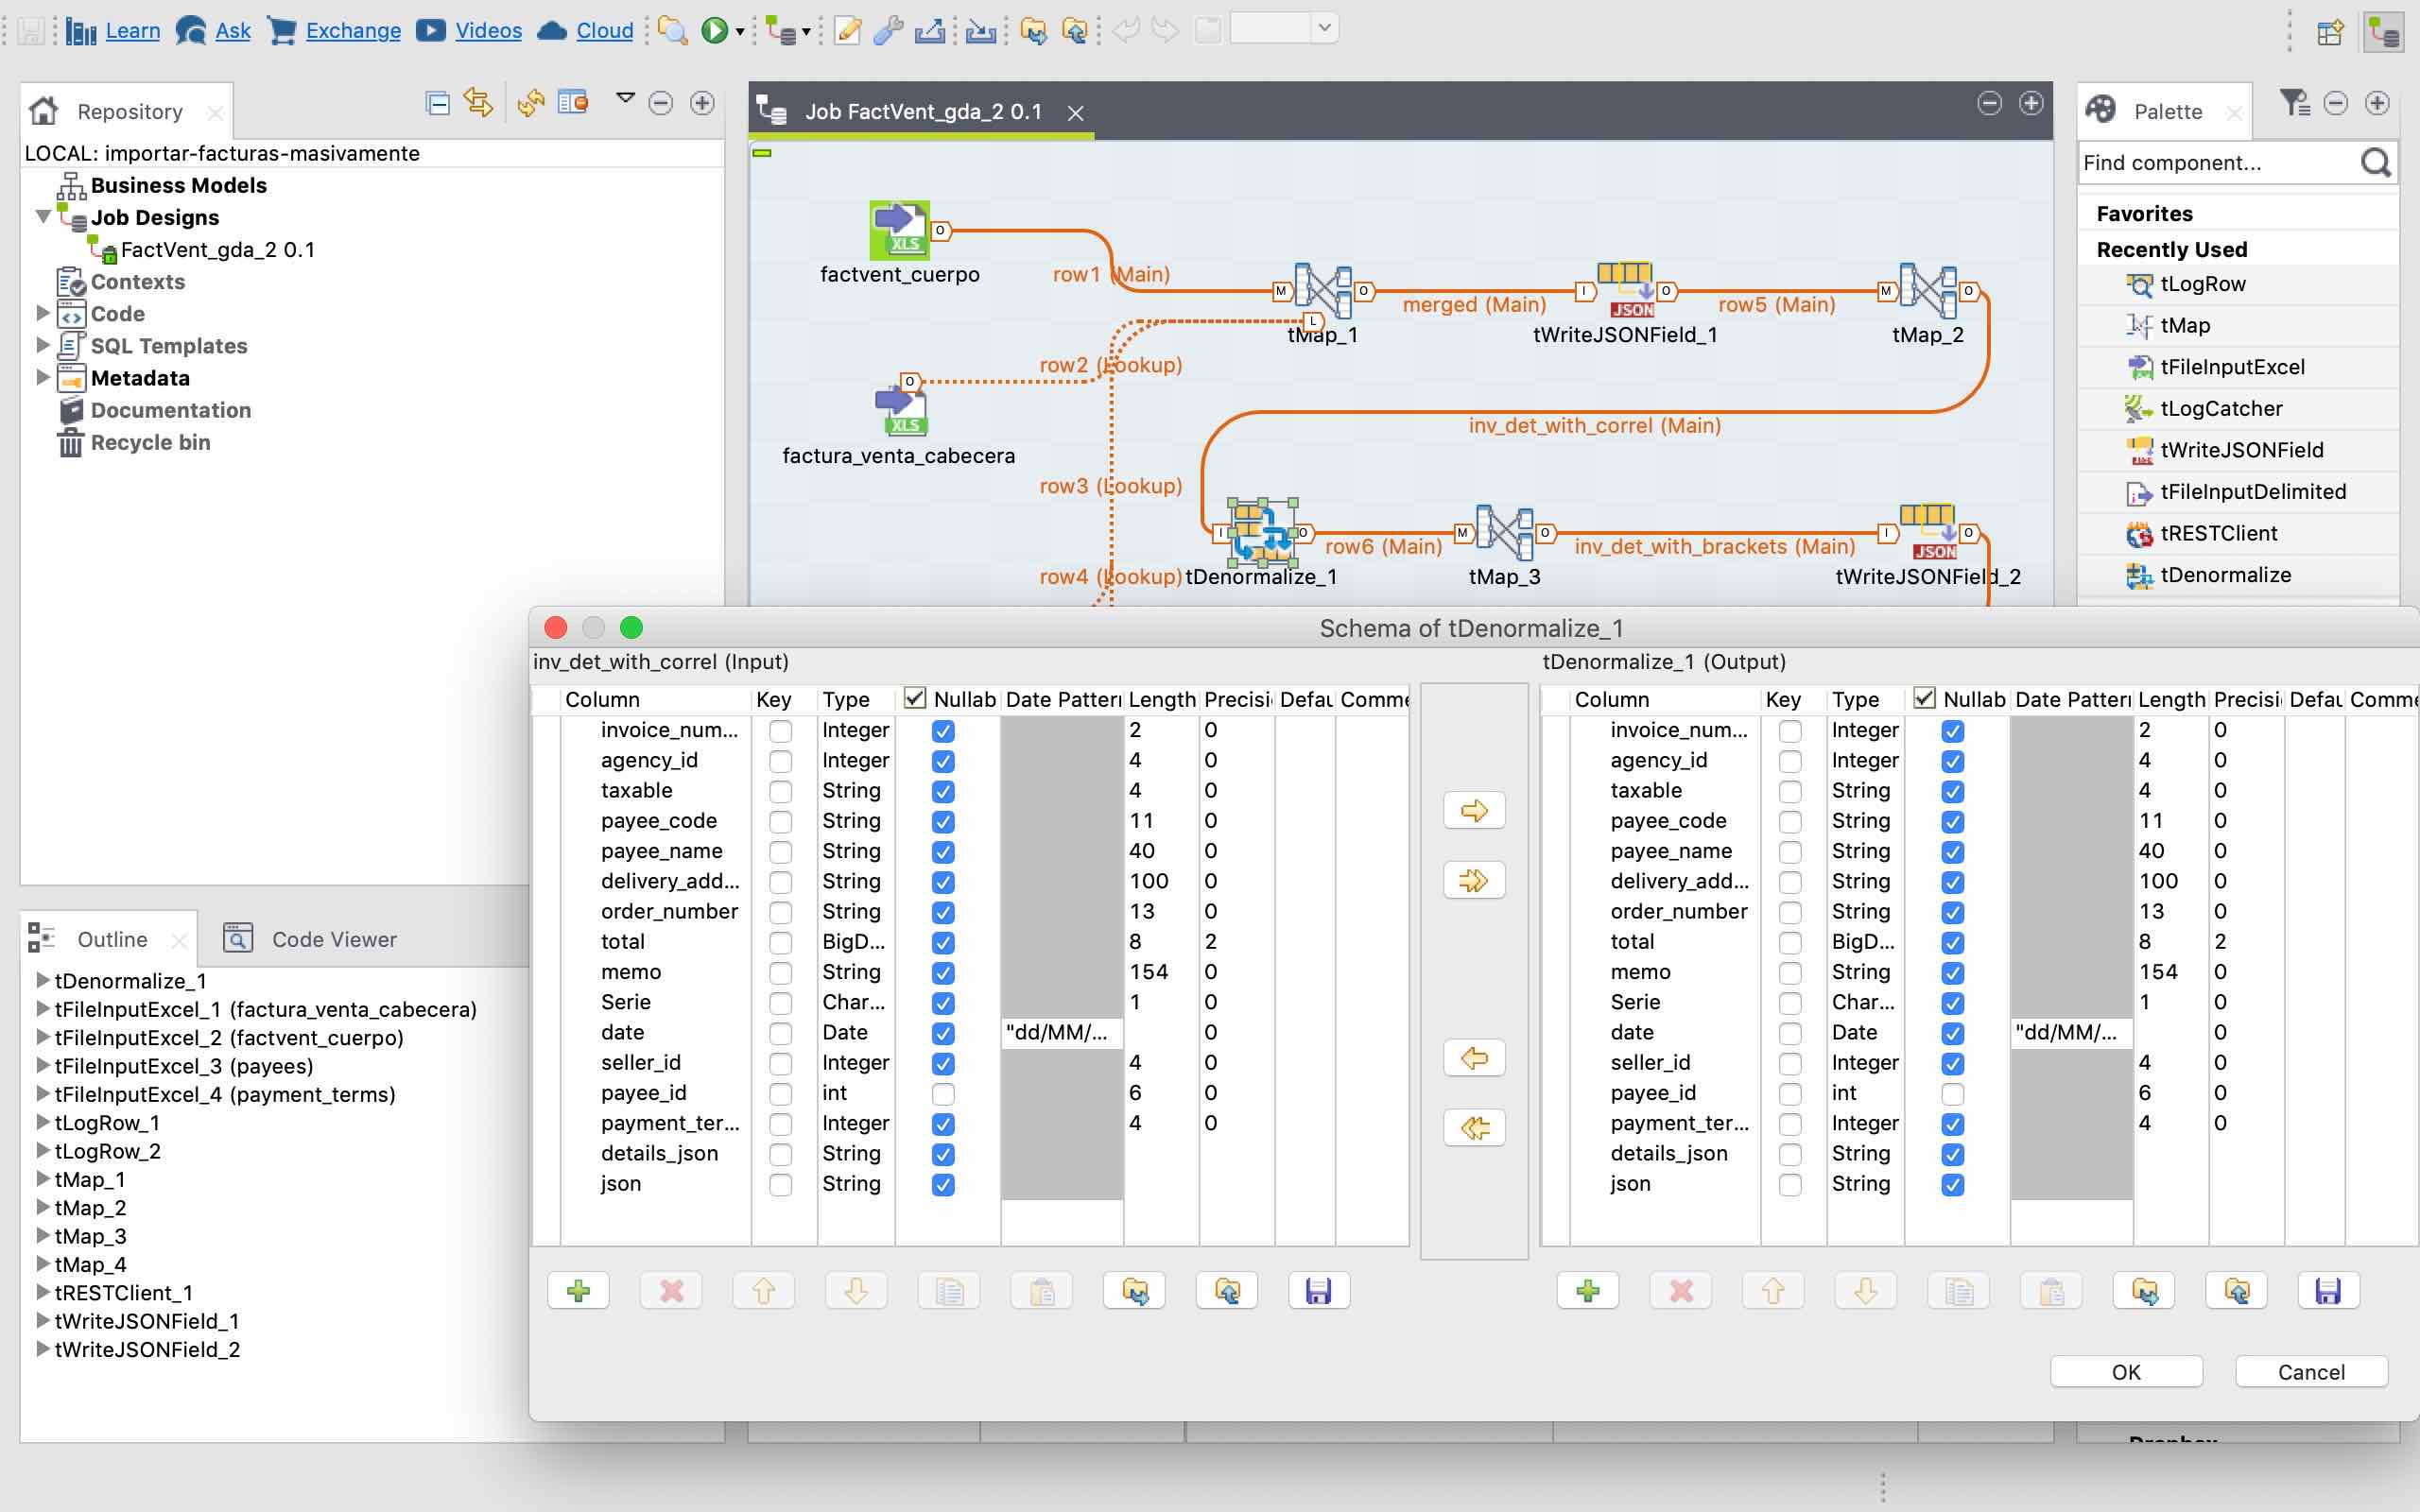Click the factvent_cuerpo Excel input component

click(x=899, y=230)
